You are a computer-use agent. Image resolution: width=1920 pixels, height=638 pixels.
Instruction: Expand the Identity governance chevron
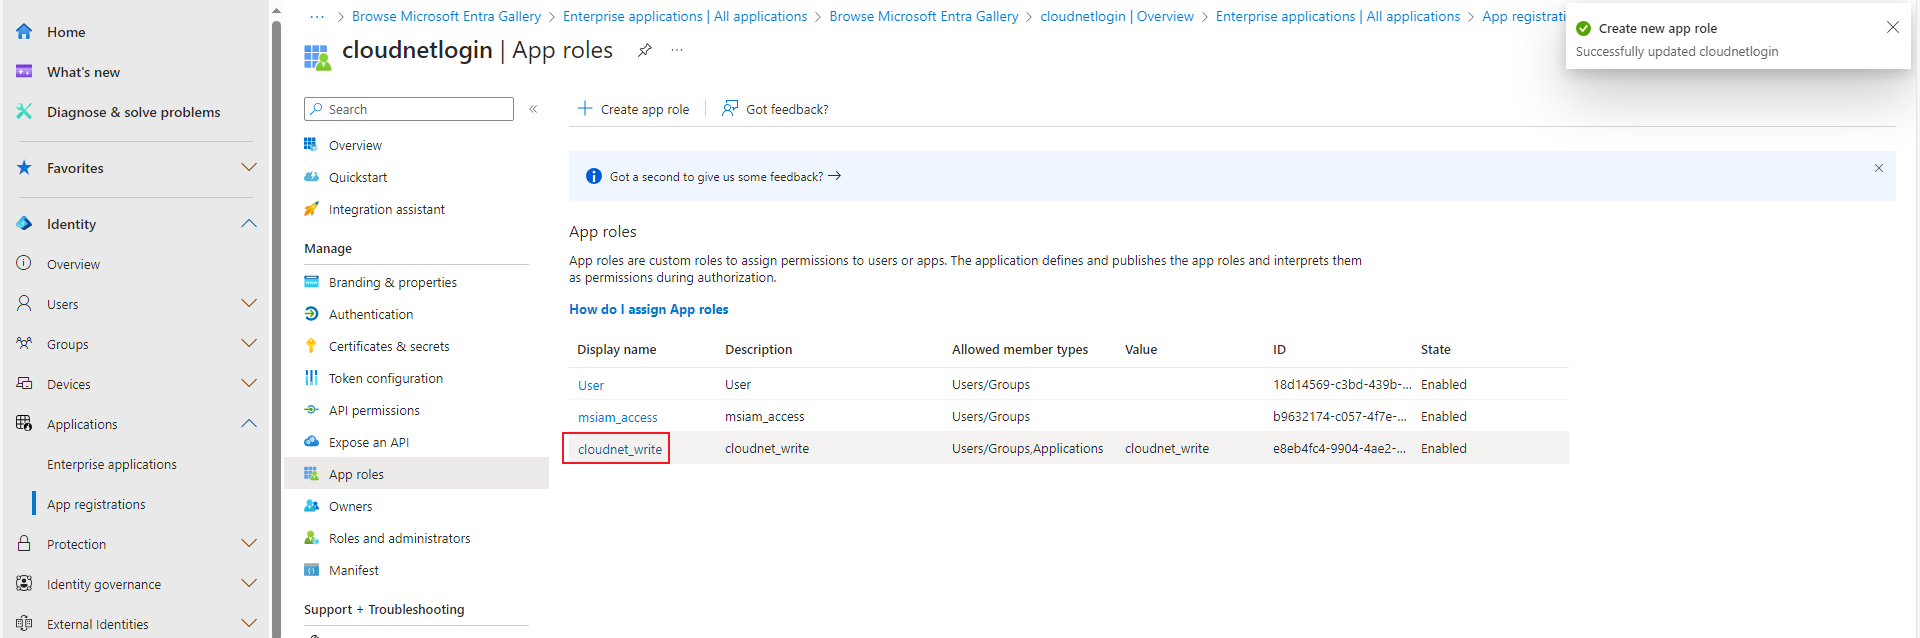[x=249, y=584]
